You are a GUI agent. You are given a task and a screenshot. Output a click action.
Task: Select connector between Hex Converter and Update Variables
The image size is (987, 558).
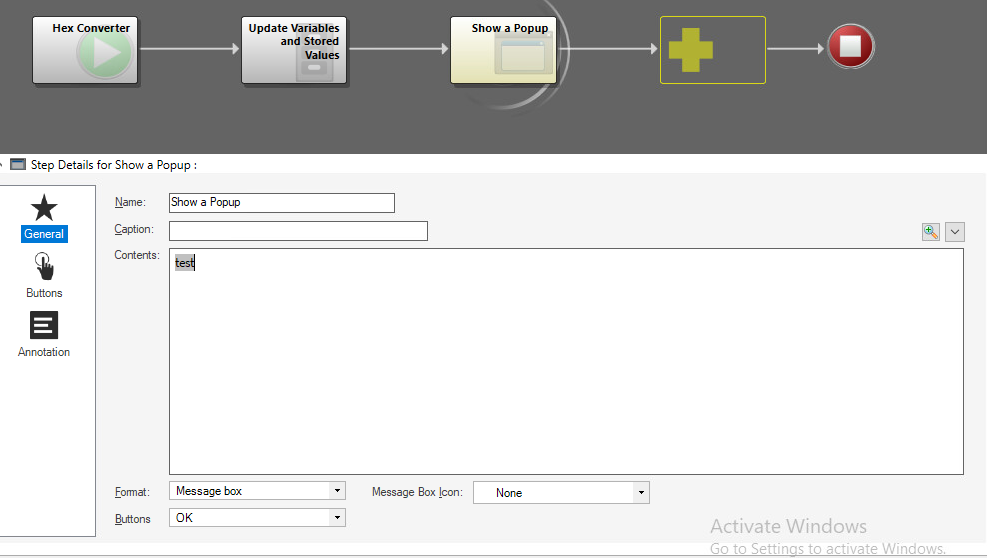point(189,48)
